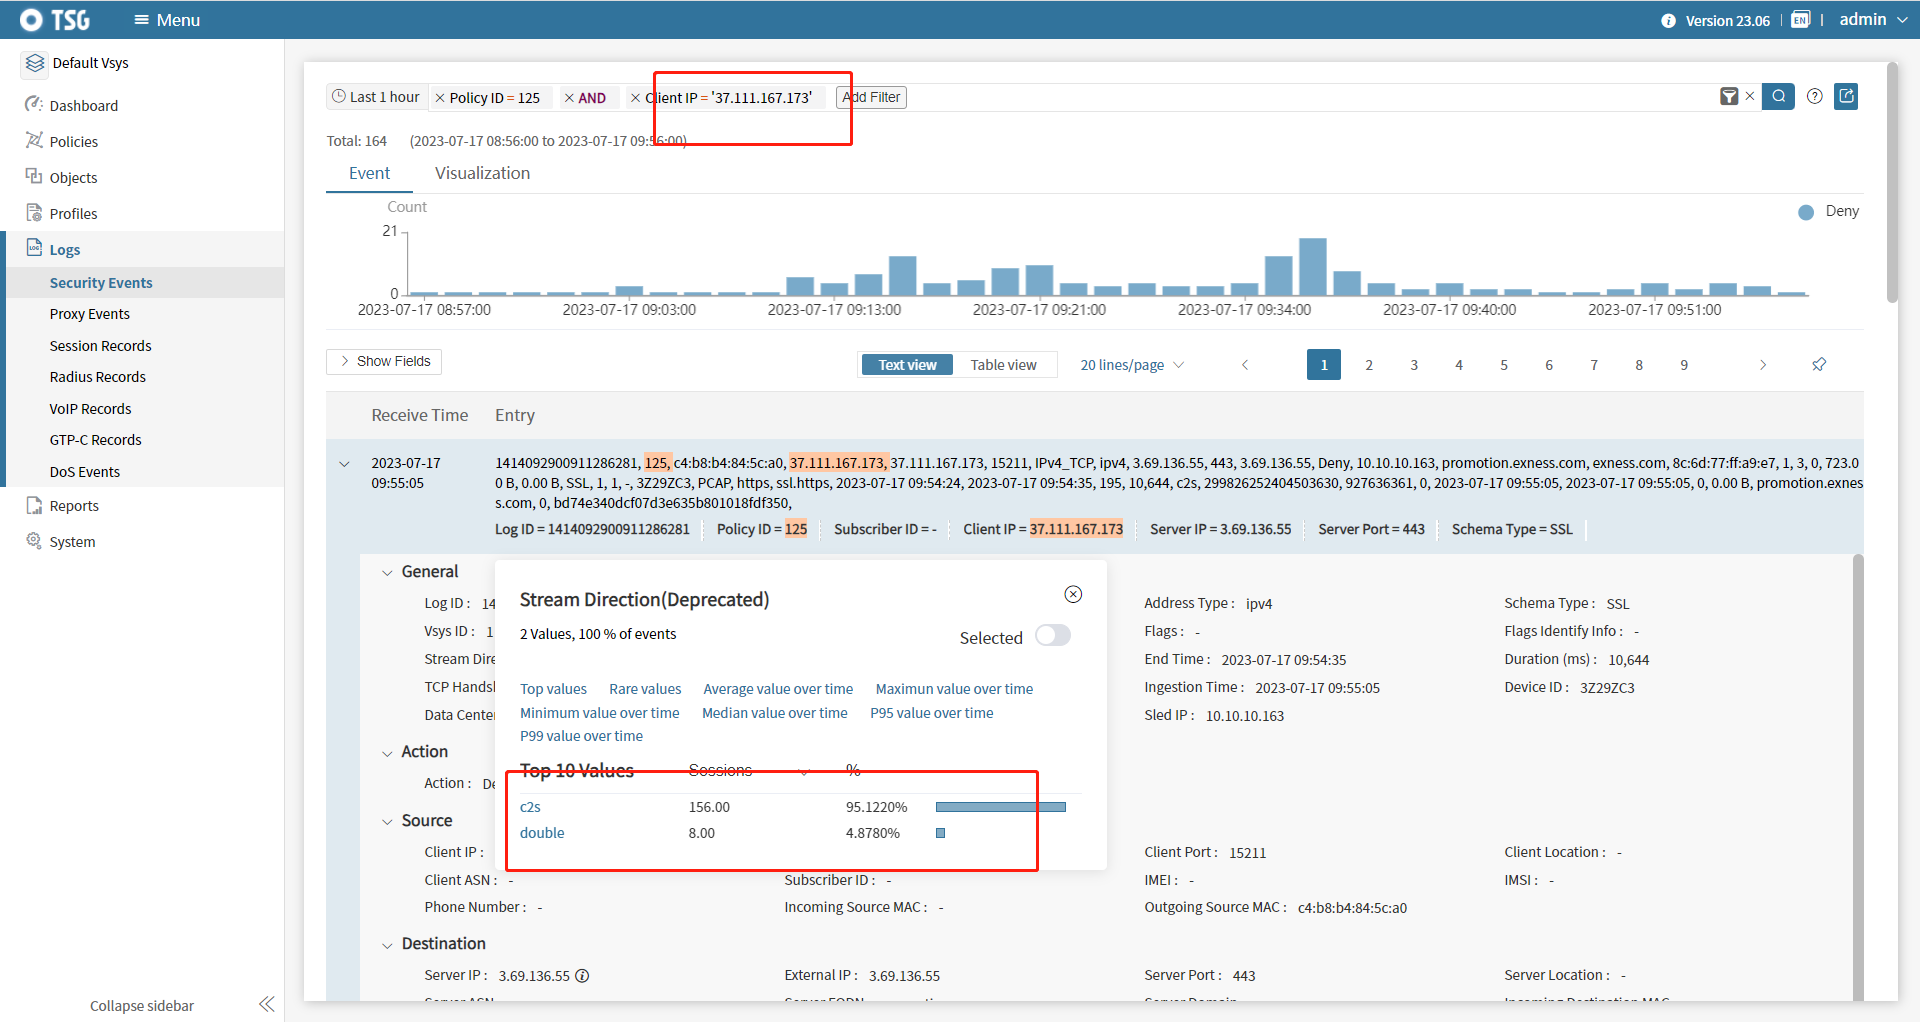Click the Add Filter button
This screenshot has width=1920, height=1022.
coord(872,98)
